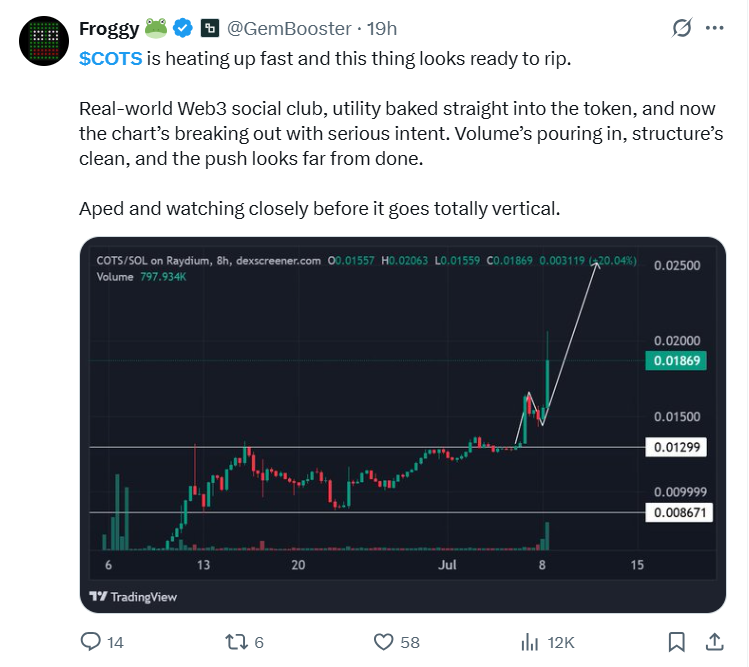Viewport: 749px width, 667px height.
Task: Click the repost arrows icon
Action: (236, 642)
